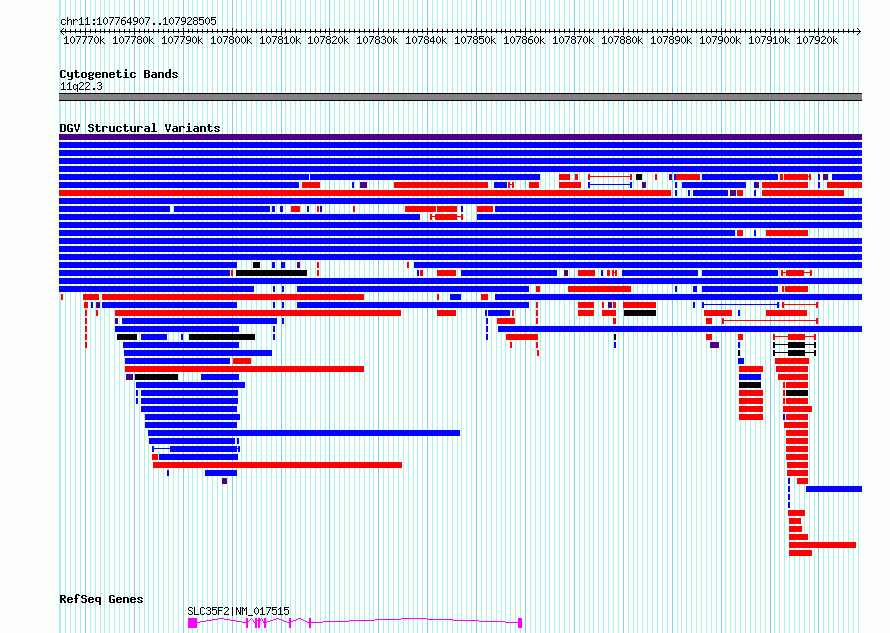Screen dimensions: 890x633
Task: Select the topmost purple structural variant bar
Action: click(x=460, y=137)
